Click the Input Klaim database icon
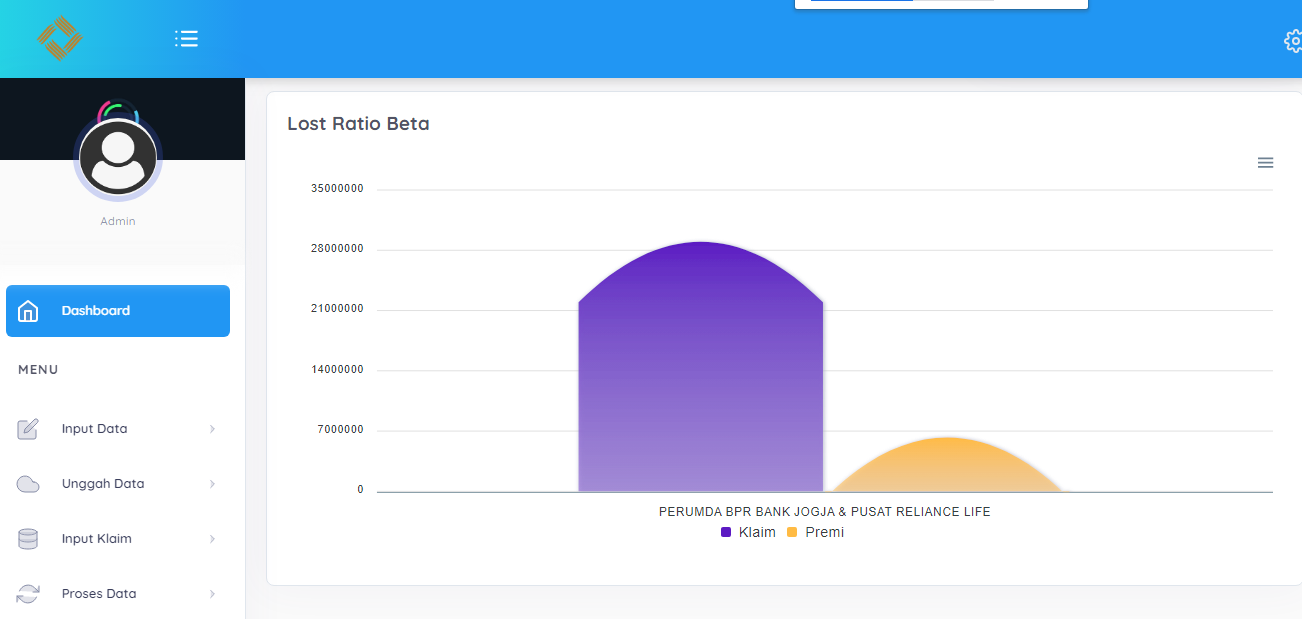This screenshot has width=1302, height=619. click(x=28, y=539)
